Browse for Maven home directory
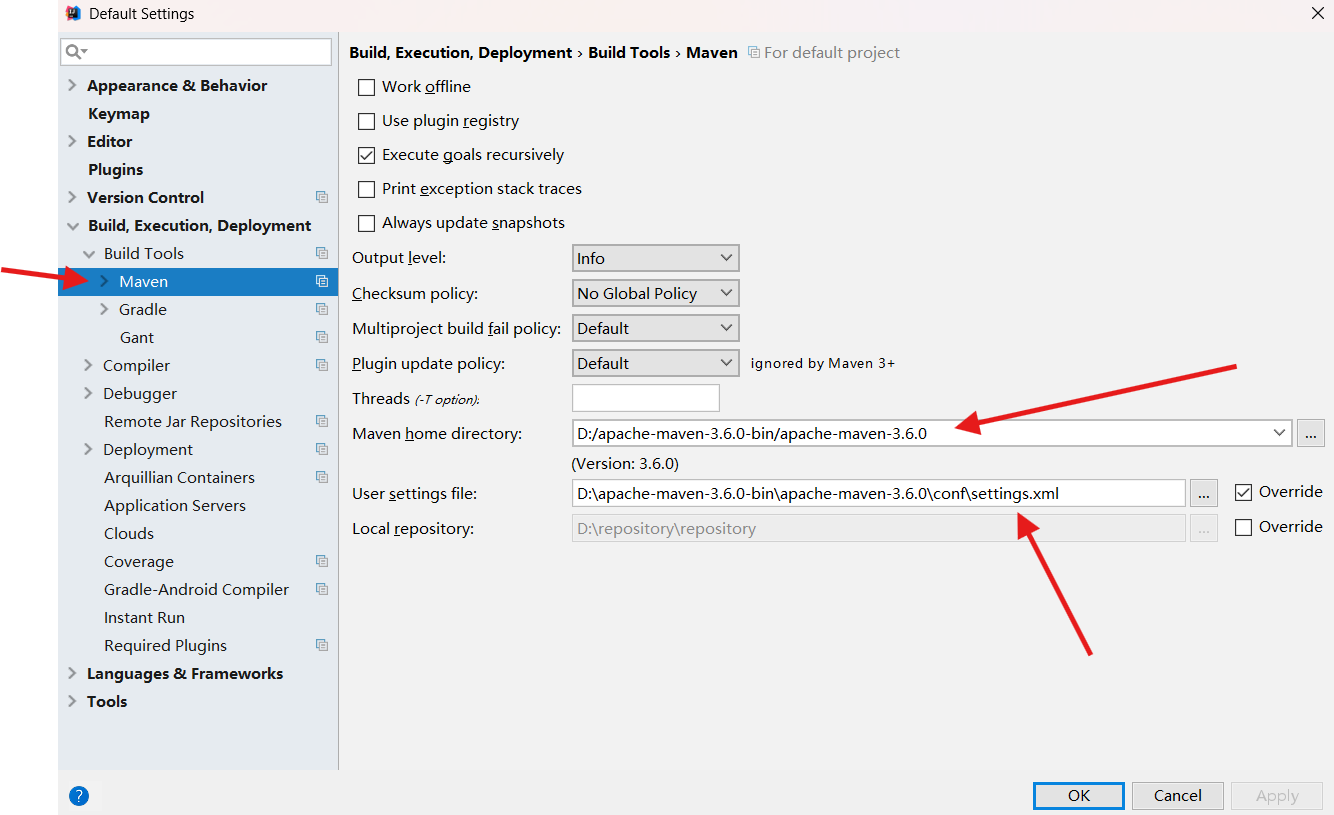The image size is (1334, 815). [1311, 433]
